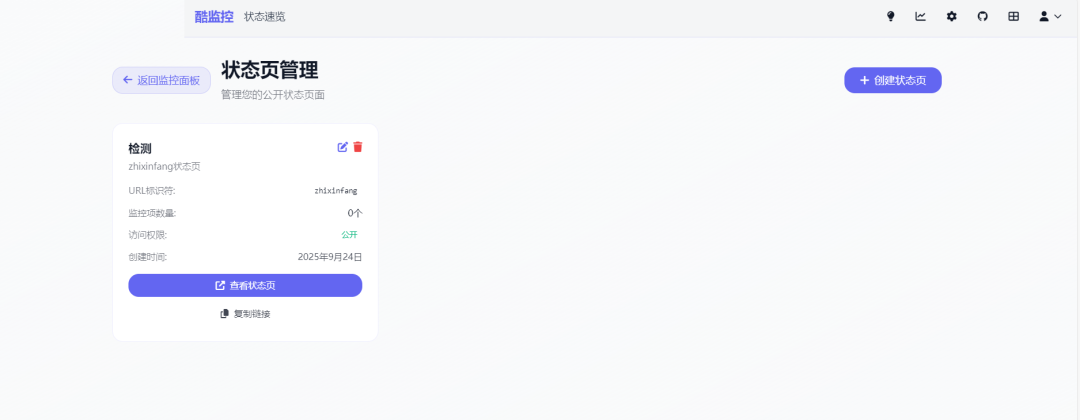Delete the 检测 status page
Screen dimensions: 1080x420
tap(358, 147)
